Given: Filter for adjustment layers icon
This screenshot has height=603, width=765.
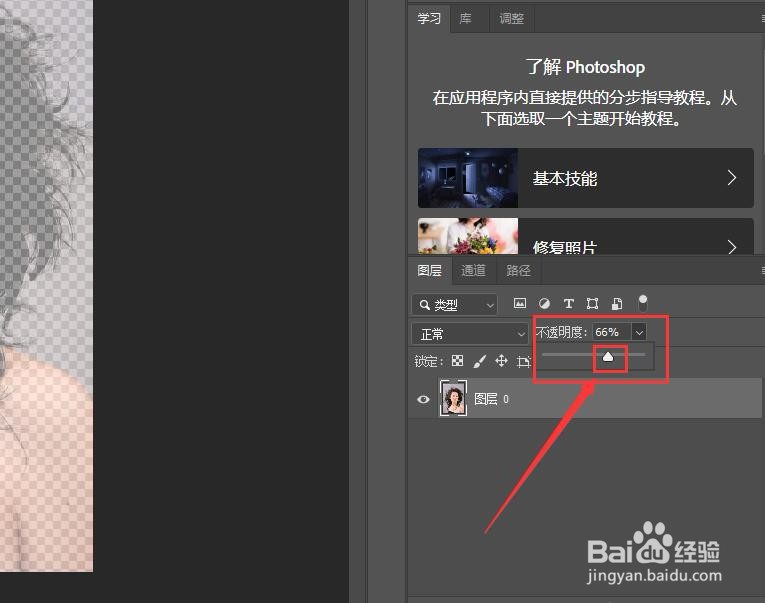Looking at the screenshot, I should (544, 303).
